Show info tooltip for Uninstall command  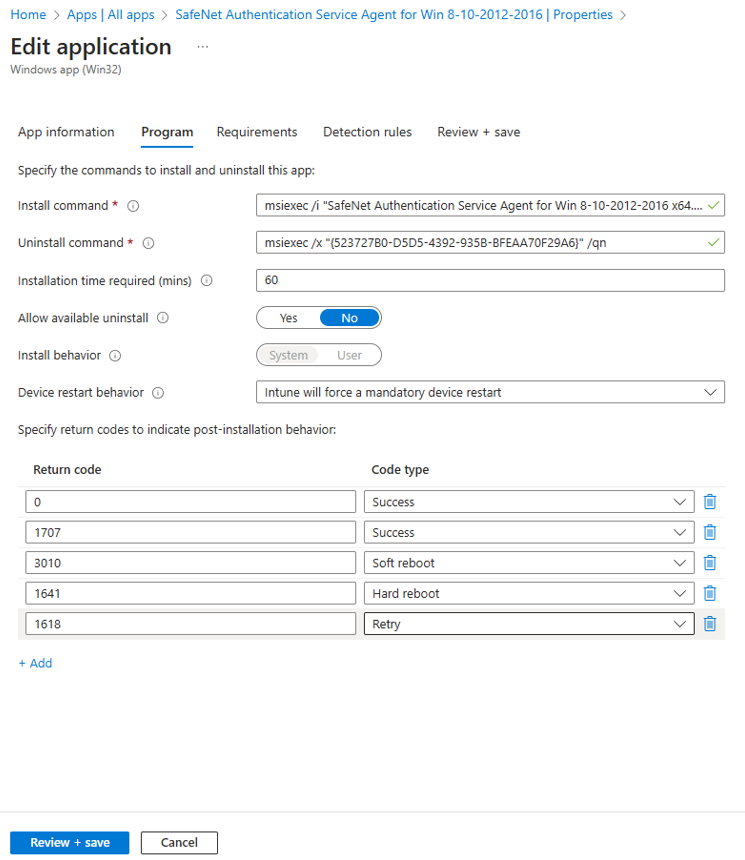coord(148,243)
